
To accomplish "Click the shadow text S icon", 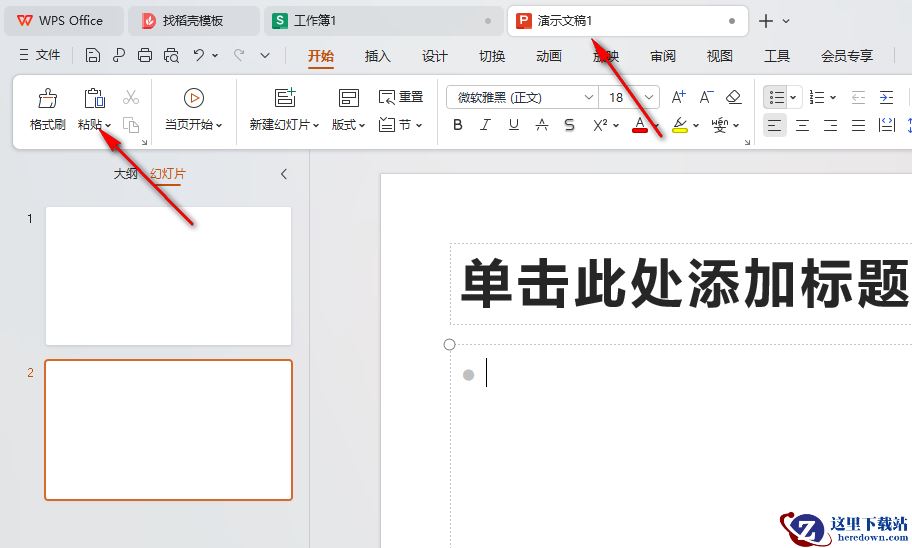I will [x=569, y=124].
